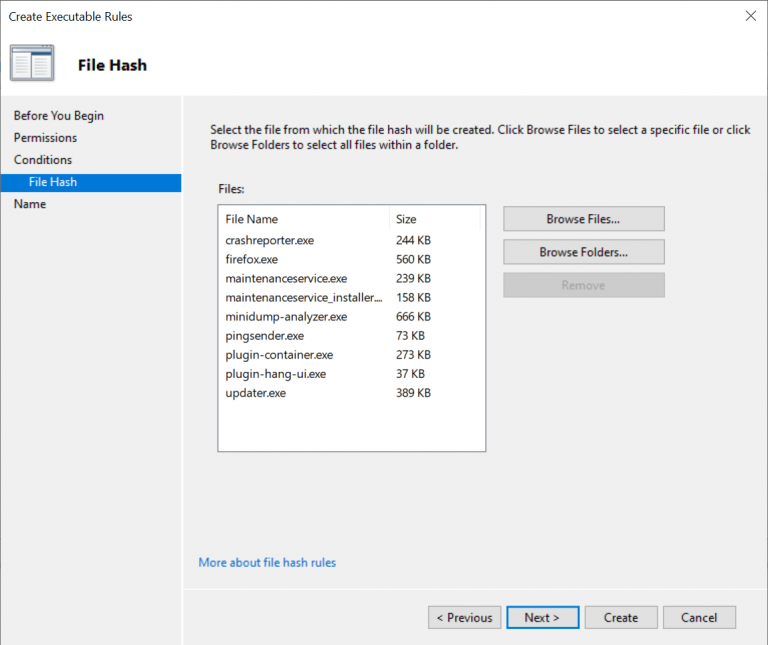768x645 pixels.
Task: Select pingsender.exe file entry
Action: point(264,336)
